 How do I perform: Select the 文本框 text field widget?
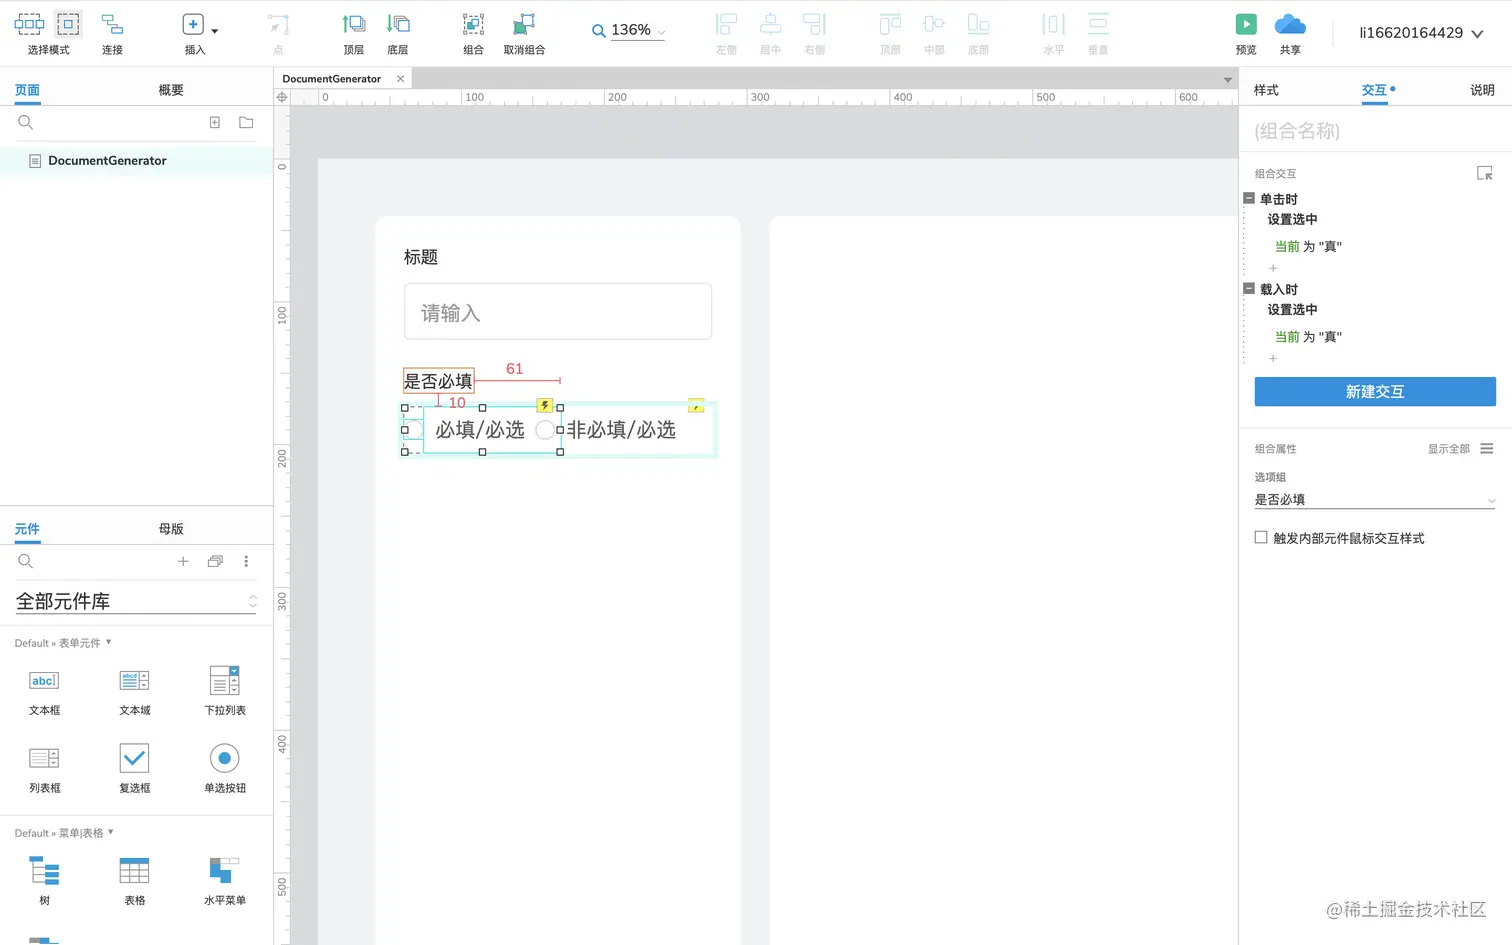tap(44, 690)
